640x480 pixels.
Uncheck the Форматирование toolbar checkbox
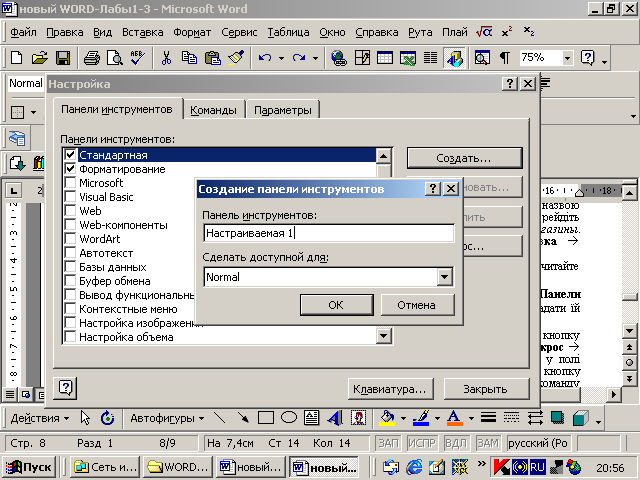(70, 169)
